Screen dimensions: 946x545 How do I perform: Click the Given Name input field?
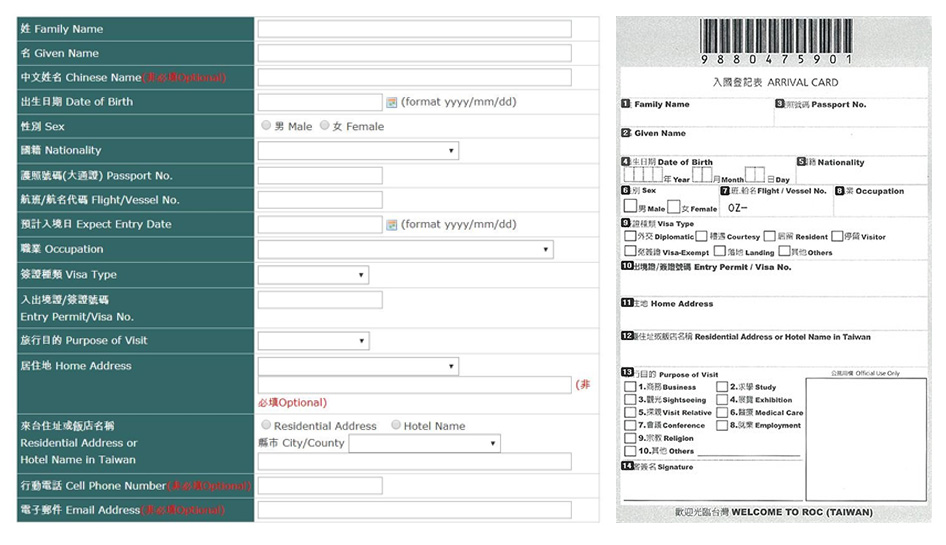click(x=414, y=53)
